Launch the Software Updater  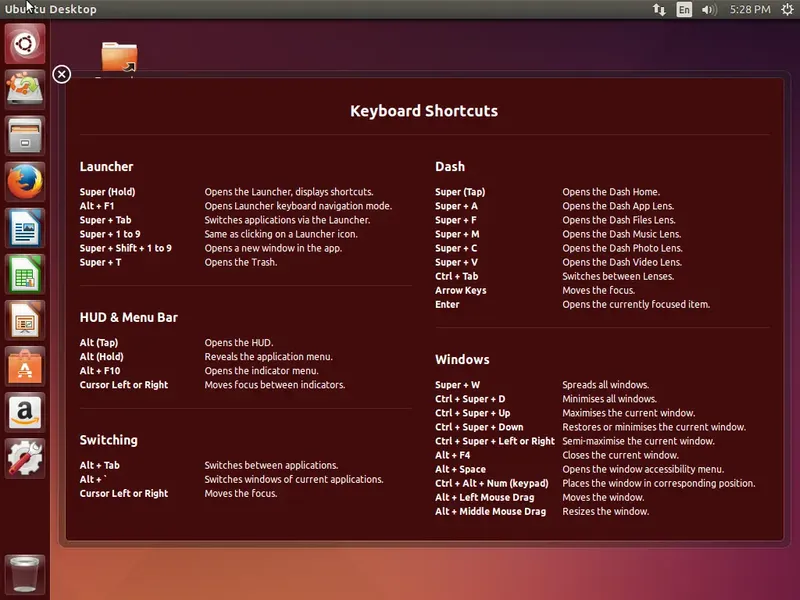point(25,90)
